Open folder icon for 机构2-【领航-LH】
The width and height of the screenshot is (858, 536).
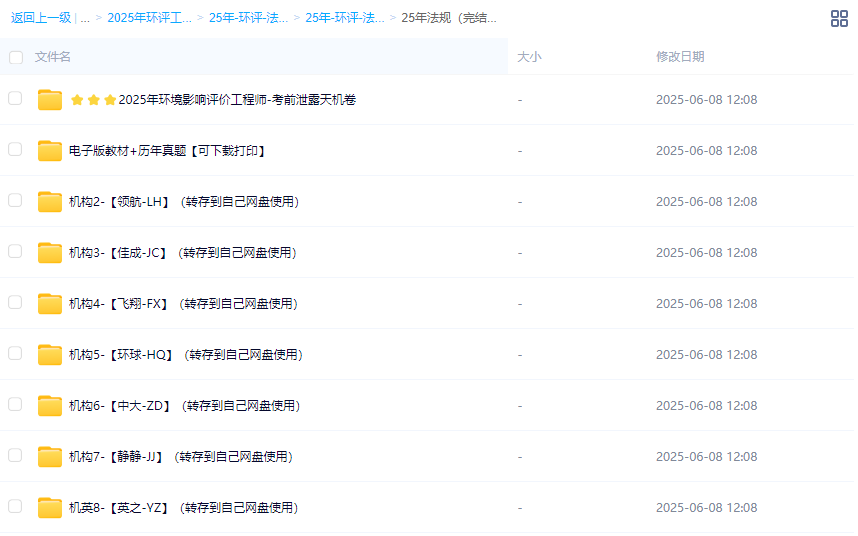pos(50,201)
